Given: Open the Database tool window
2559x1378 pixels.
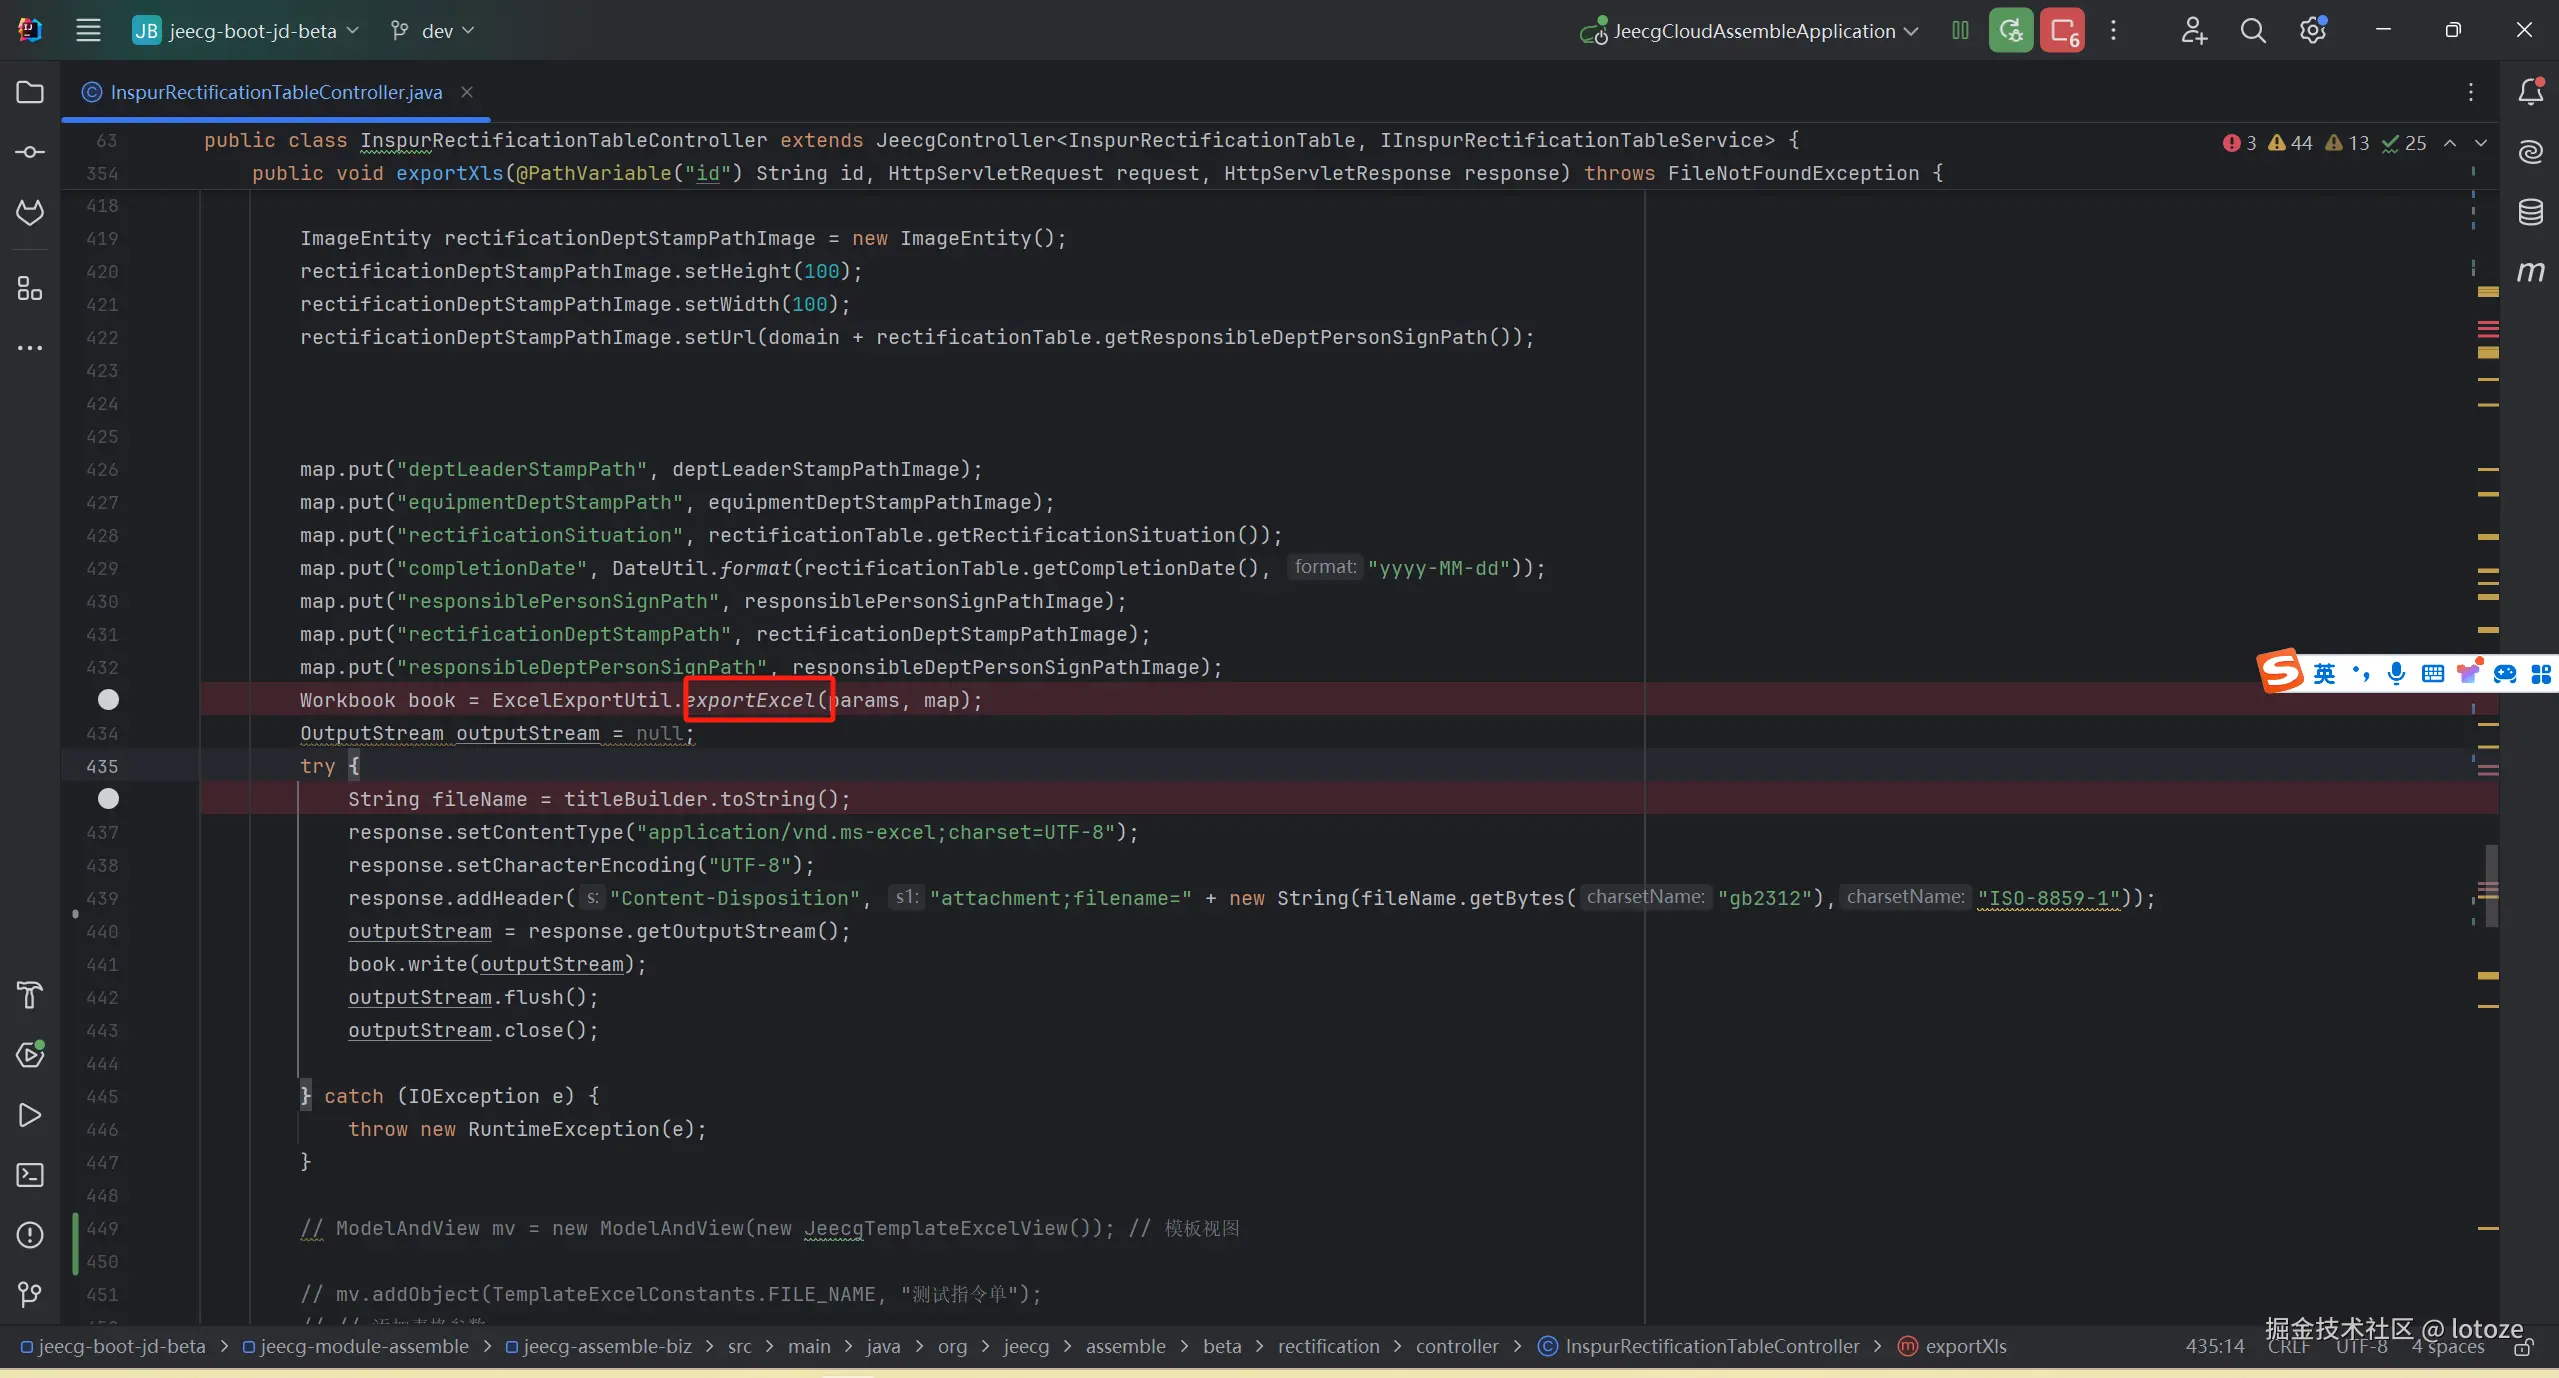Looking at the screenshot, I should (x=2530, y=212).
